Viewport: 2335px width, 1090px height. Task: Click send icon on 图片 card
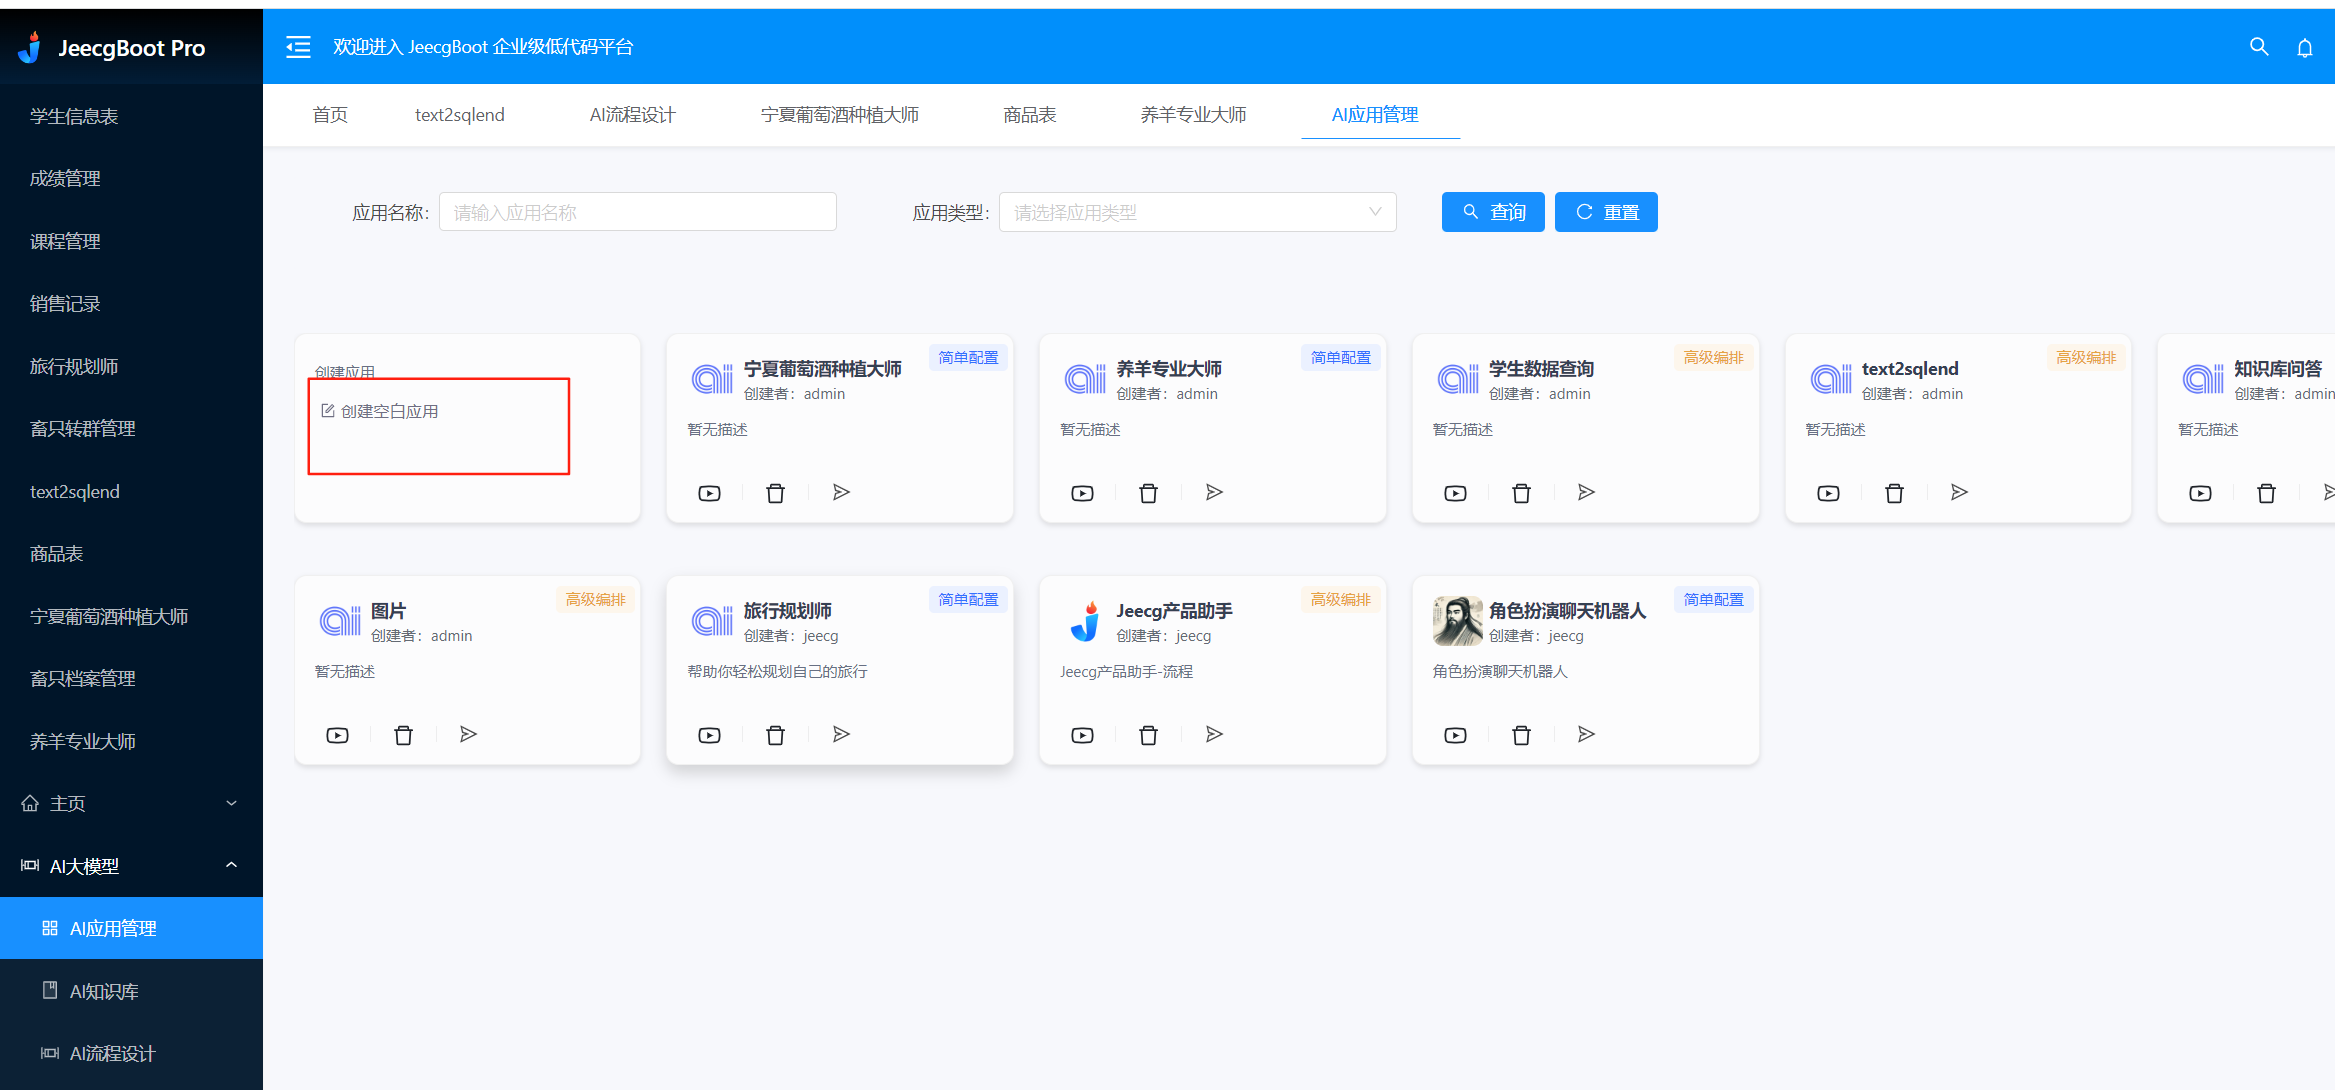(468, 734)
